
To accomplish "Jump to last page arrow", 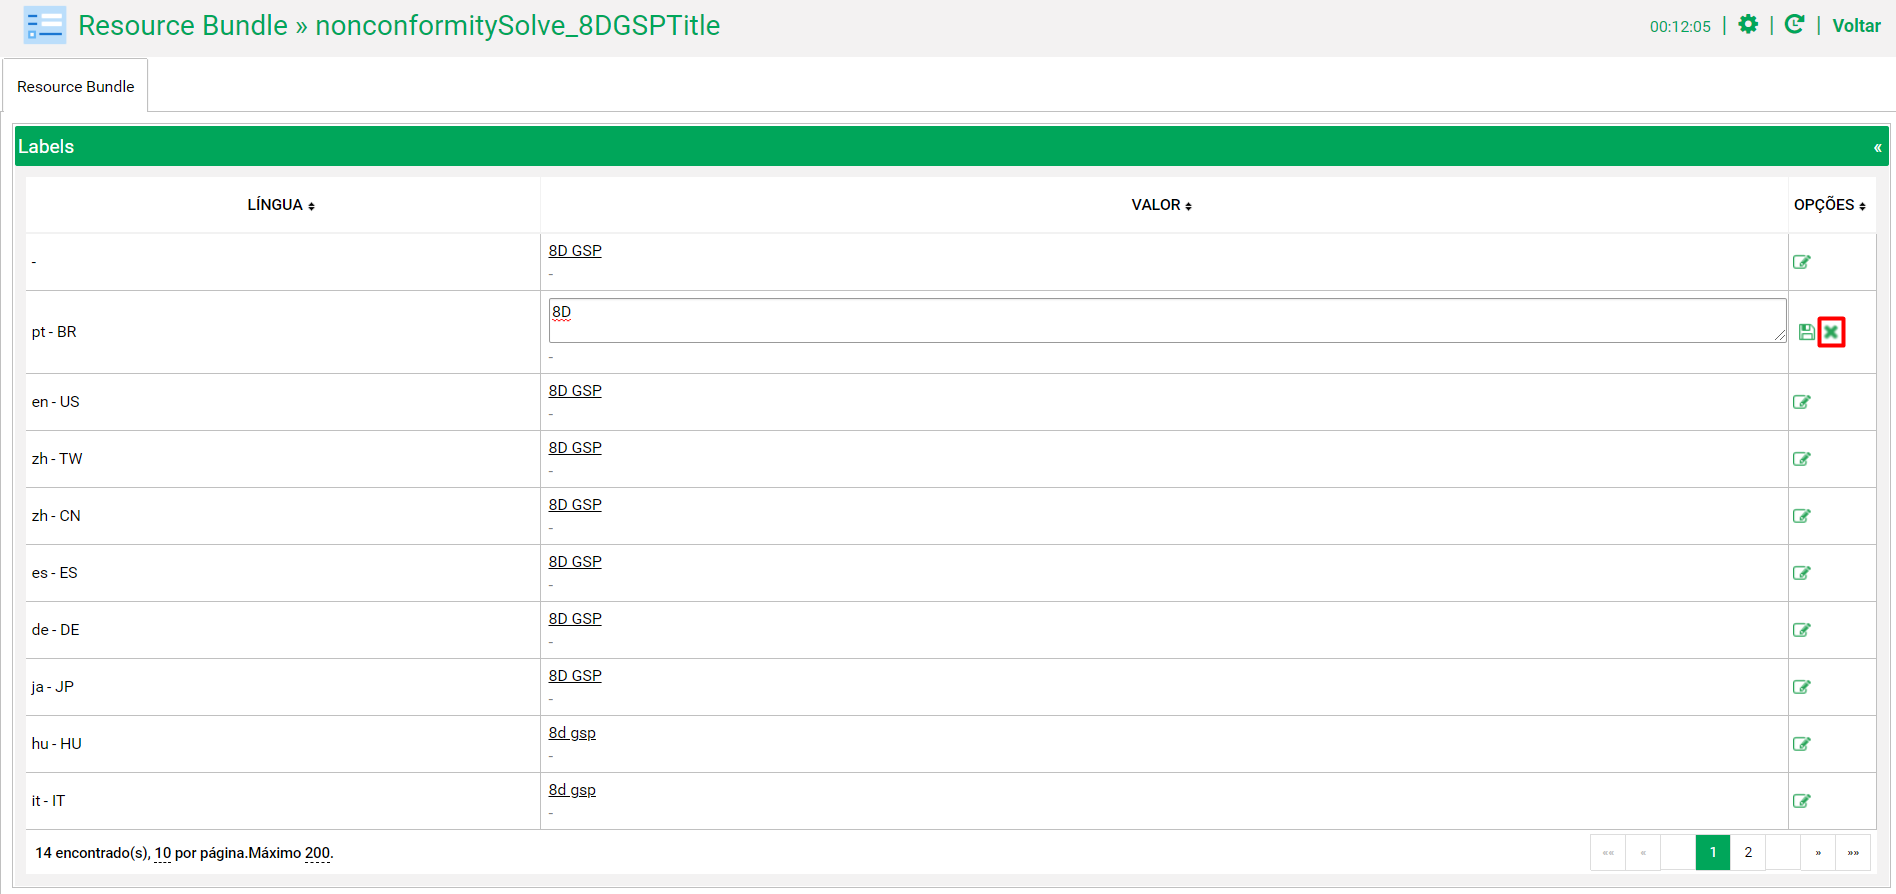I will click(x=1853, y=852).
